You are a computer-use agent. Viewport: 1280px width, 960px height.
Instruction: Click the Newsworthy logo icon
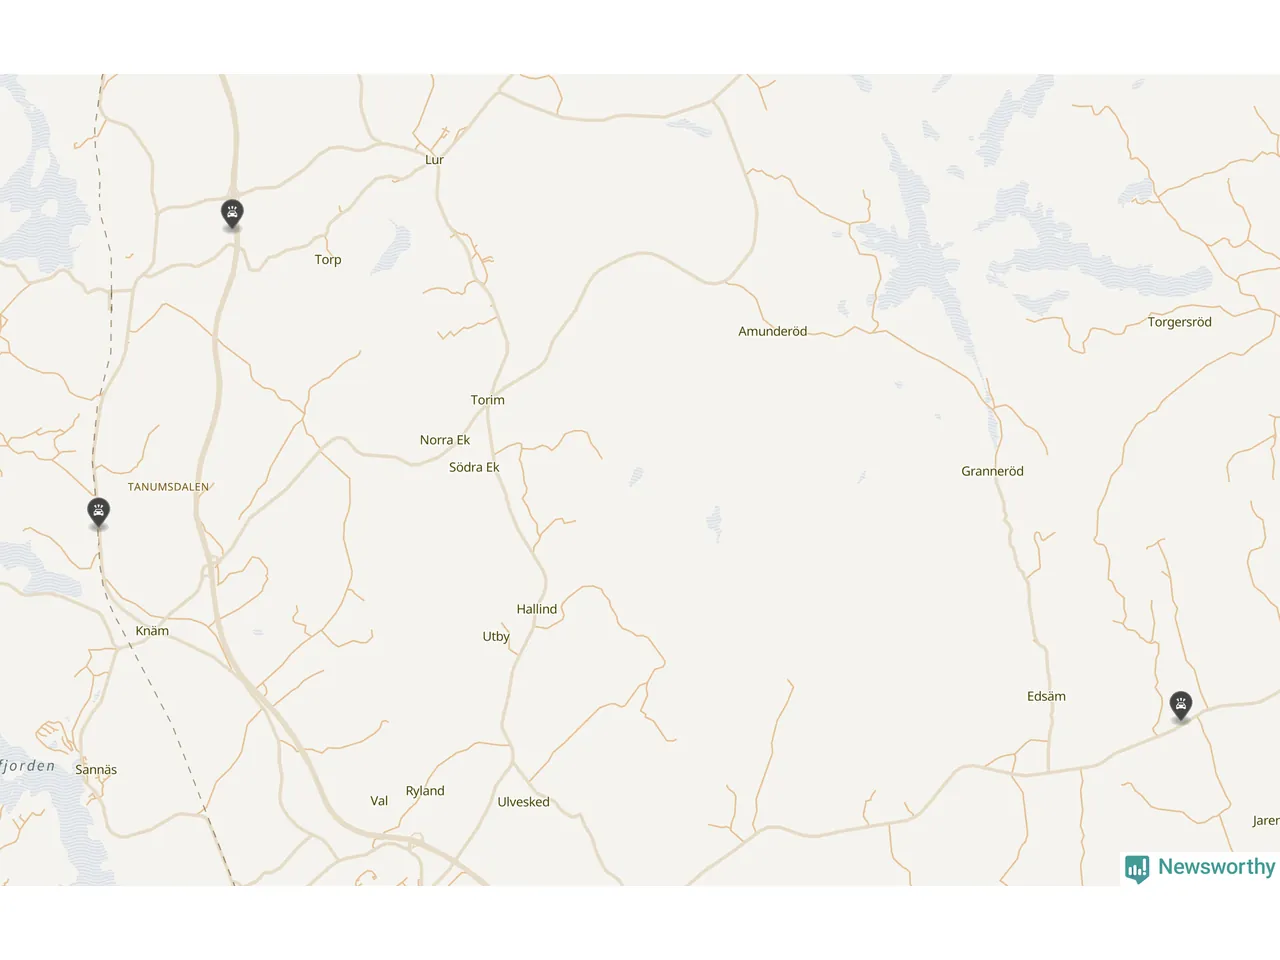1137,868
